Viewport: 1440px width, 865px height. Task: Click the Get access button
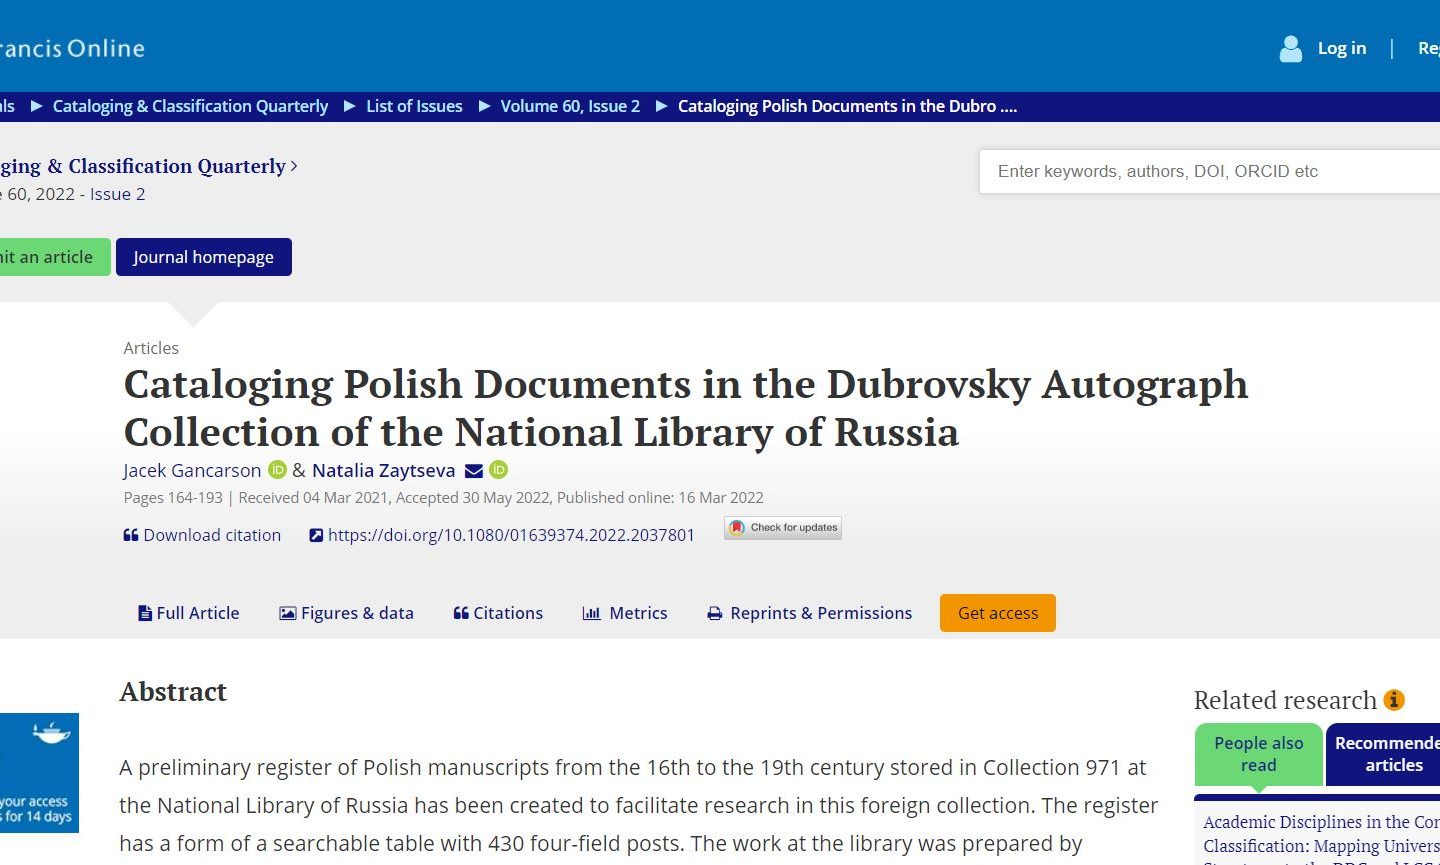(x=998, y=613)
